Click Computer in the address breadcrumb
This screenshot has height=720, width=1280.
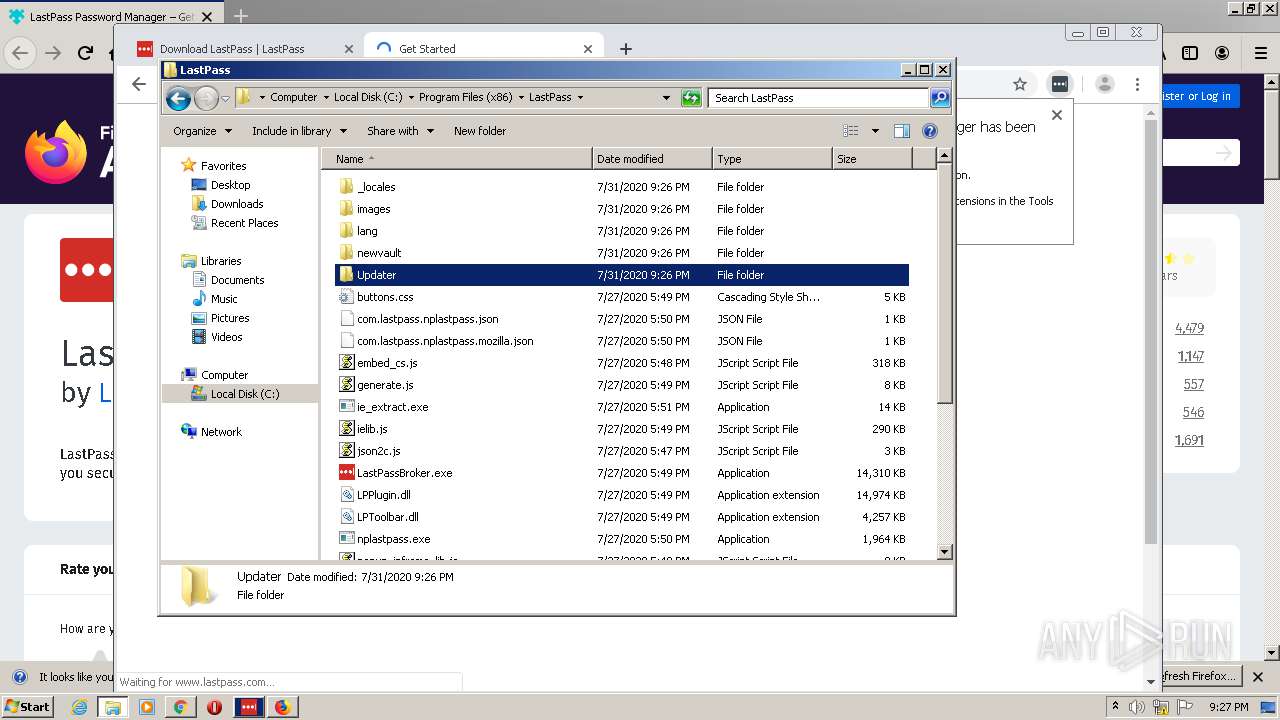(294, 98)
